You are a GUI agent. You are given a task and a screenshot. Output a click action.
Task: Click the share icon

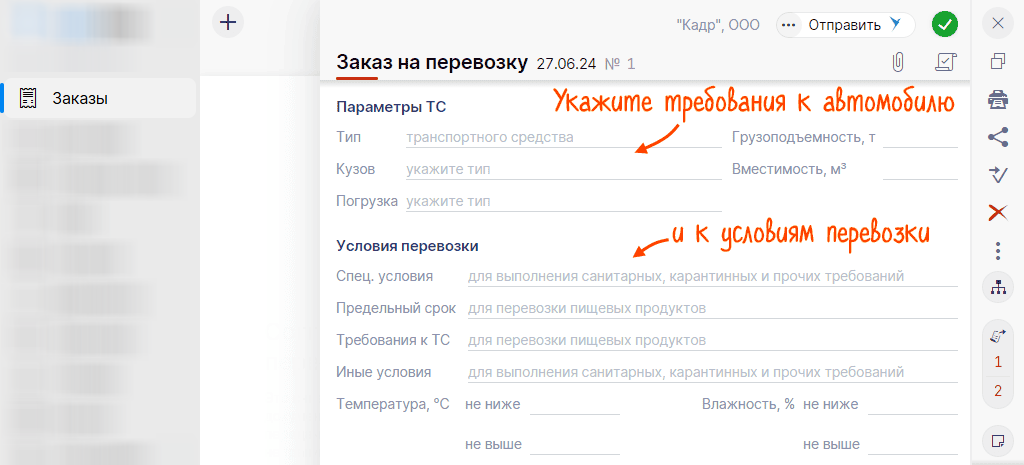997,137
